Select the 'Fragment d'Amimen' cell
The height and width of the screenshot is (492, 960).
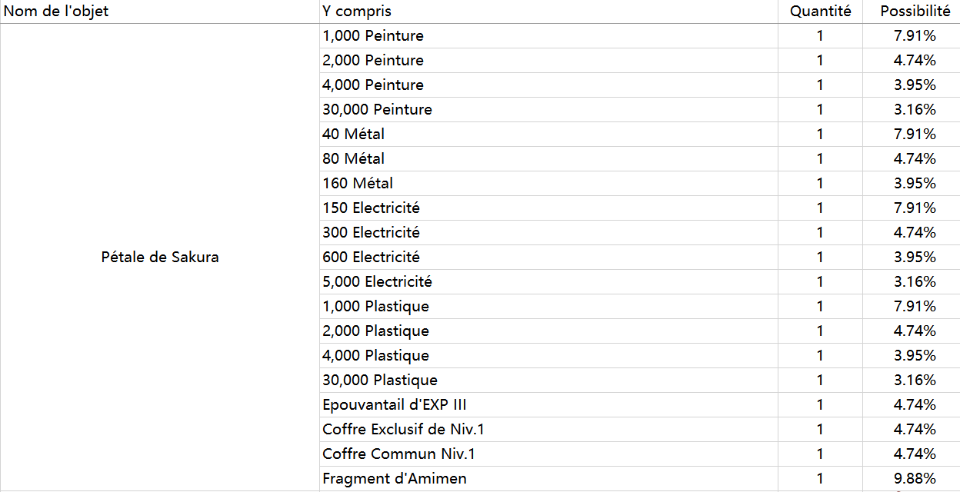click(x=549, y=479)
